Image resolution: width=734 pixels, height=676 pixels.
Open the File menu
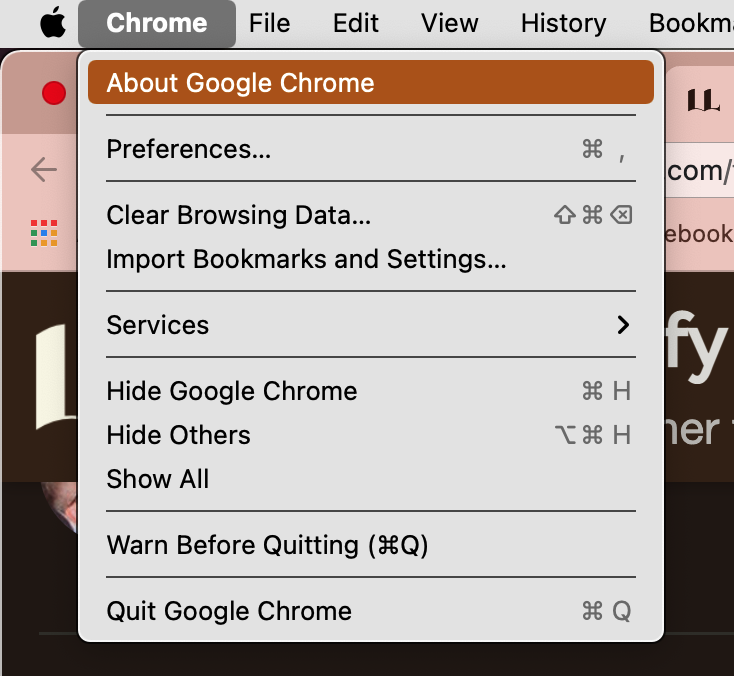pyautogui.click(x=270, y=23)
